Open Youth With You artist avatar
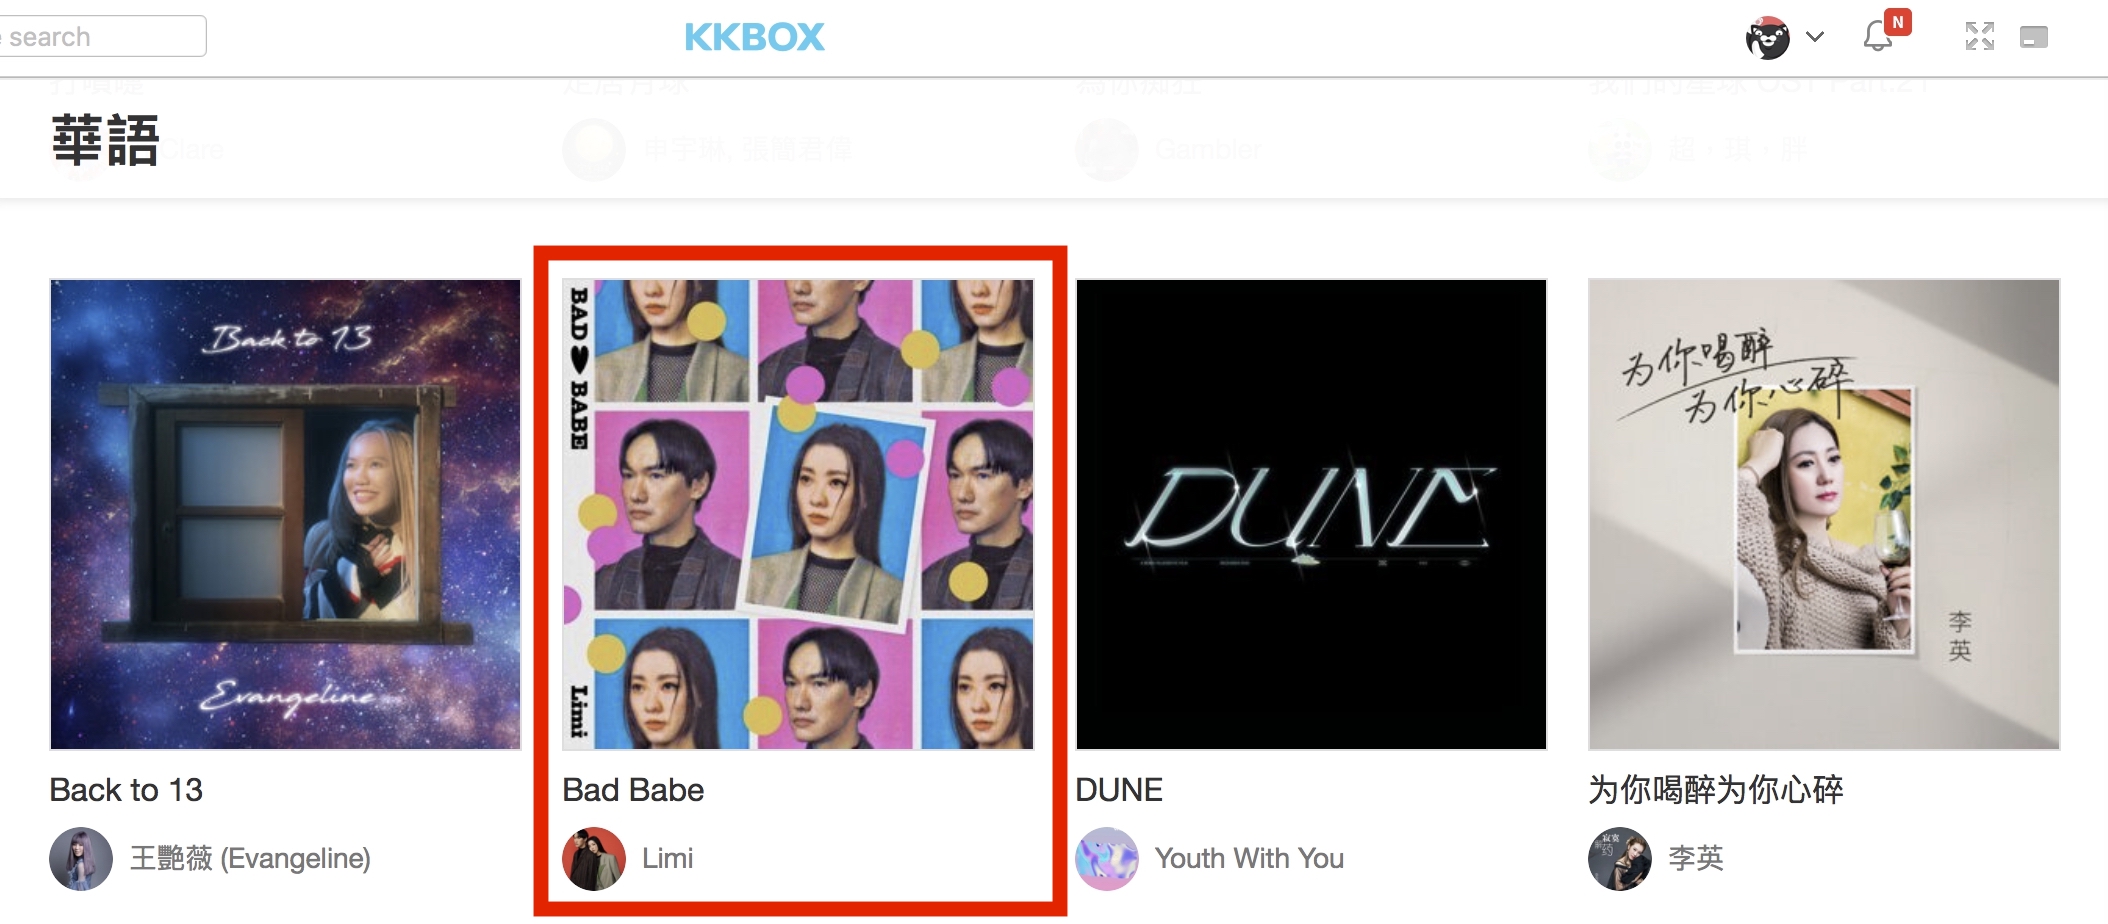2108x924 pixels. point(1107,859)
